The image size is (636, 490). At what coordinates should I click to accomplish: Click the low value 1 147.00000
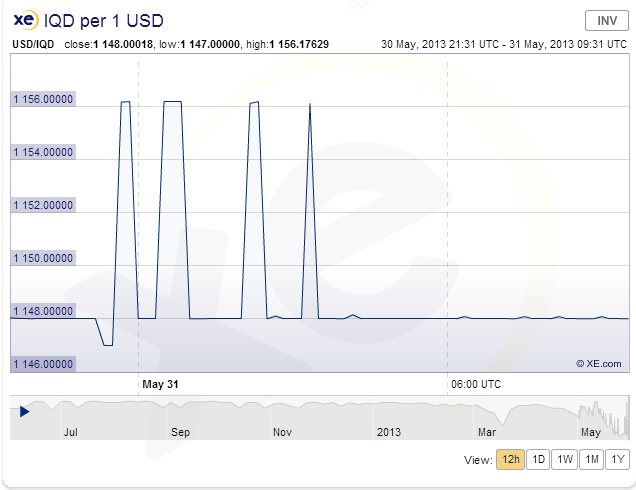[210, 44]
